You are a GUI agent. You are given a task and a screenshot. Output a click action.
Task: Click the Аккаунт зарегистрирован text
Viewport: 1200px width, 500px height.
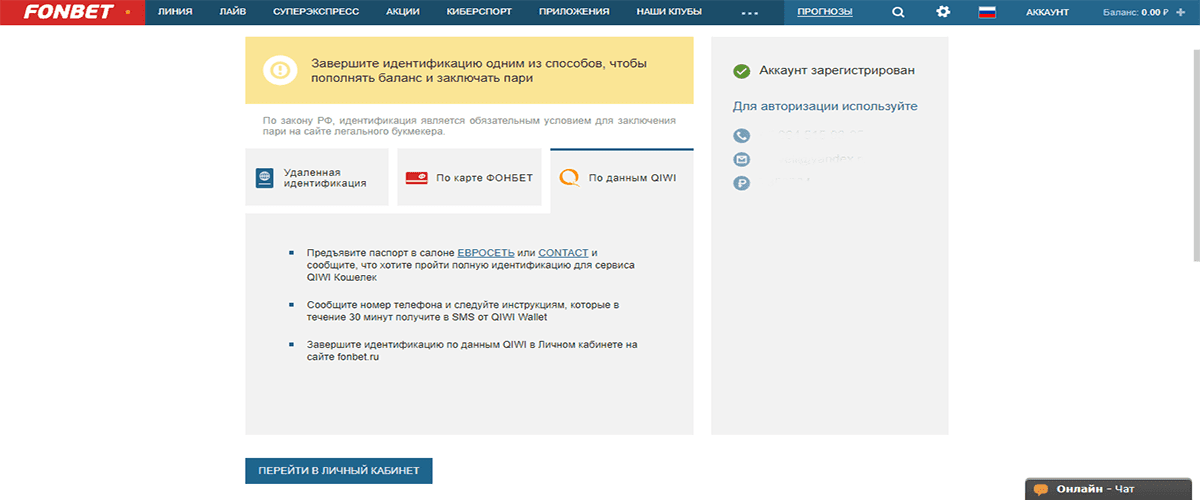(x=837, y=71)
